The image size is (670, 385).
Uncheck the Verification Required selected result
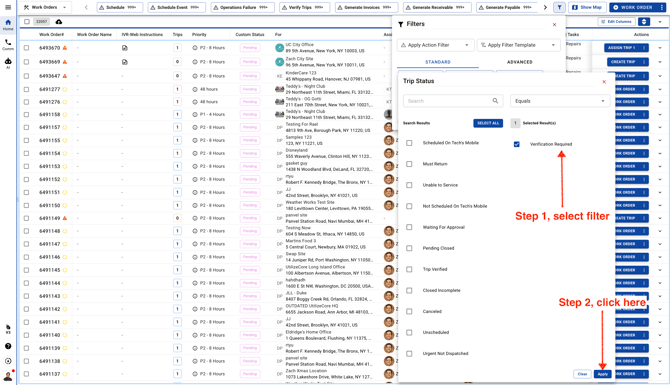point(517,144)
